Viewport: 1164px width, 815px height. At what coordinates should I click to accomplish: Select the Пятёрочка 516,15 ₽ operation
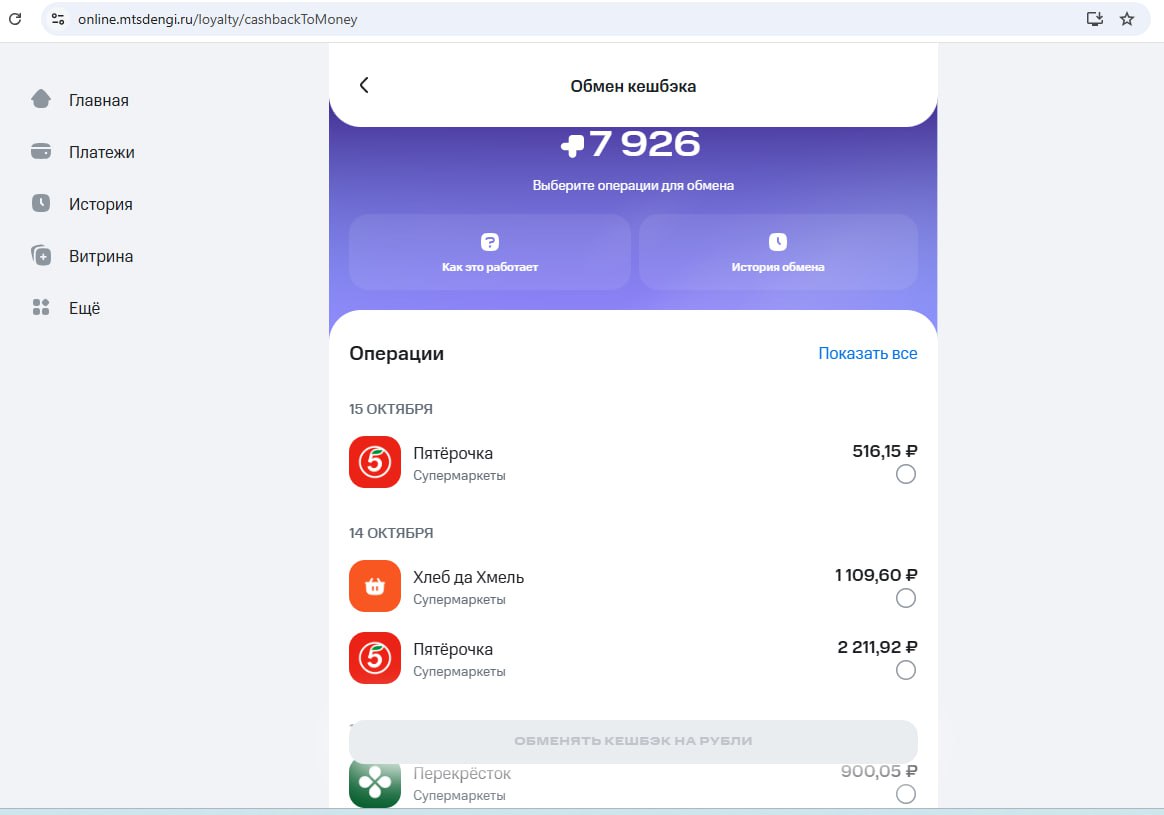(905, 474)
